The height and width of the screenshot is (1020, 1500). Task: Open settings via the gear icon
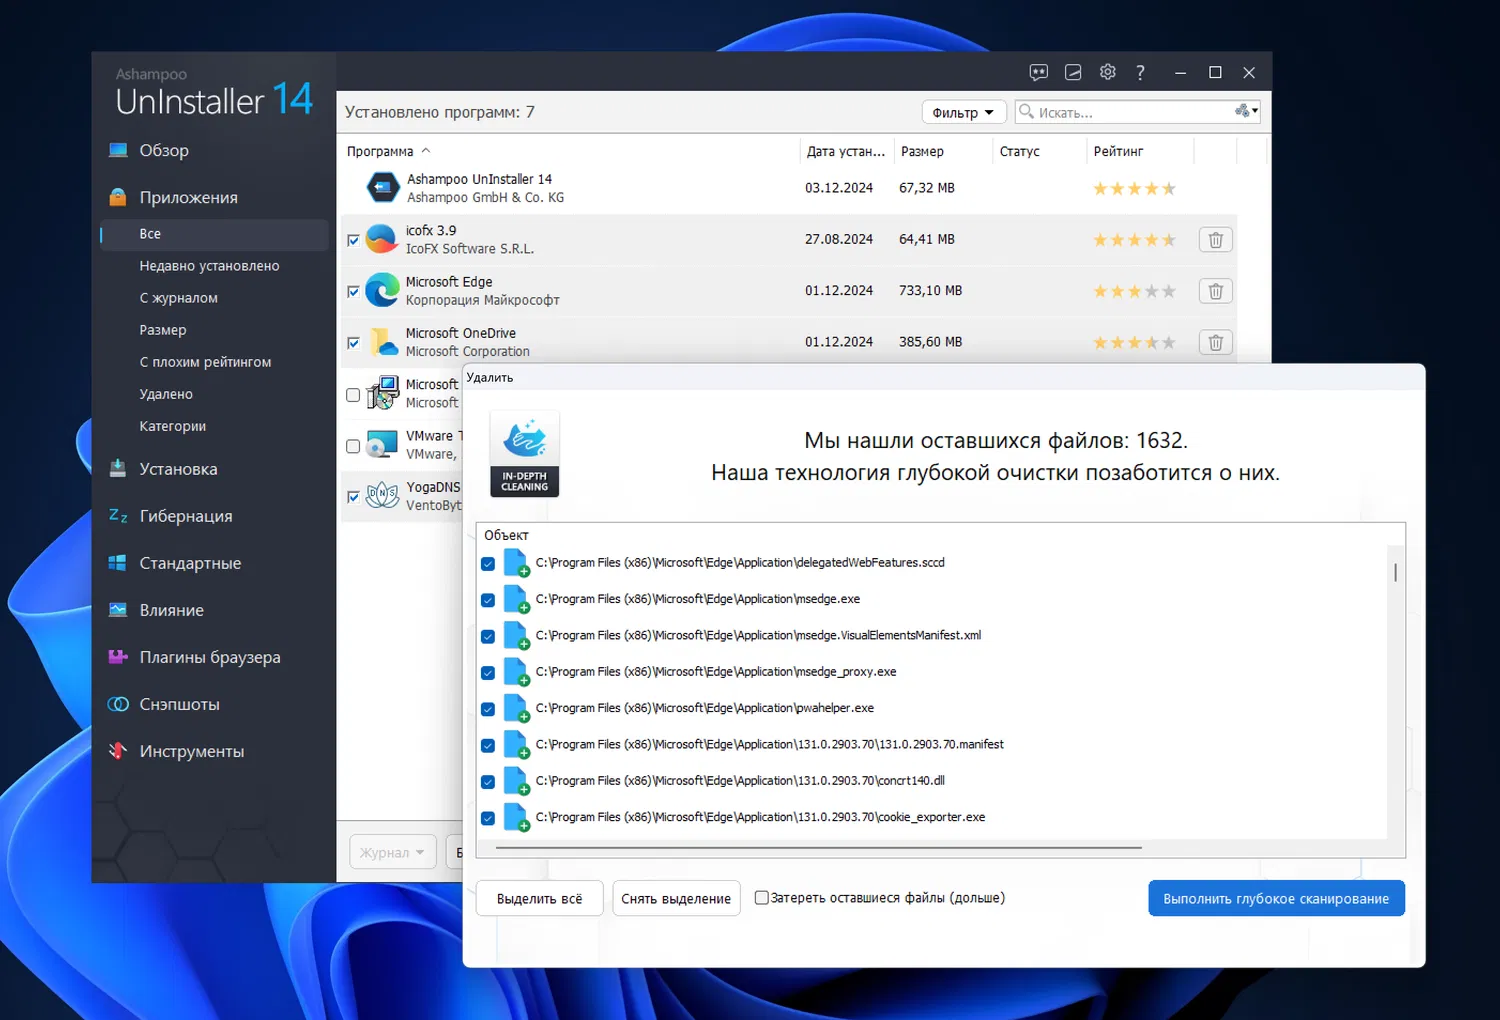[x=1107, y=72]
